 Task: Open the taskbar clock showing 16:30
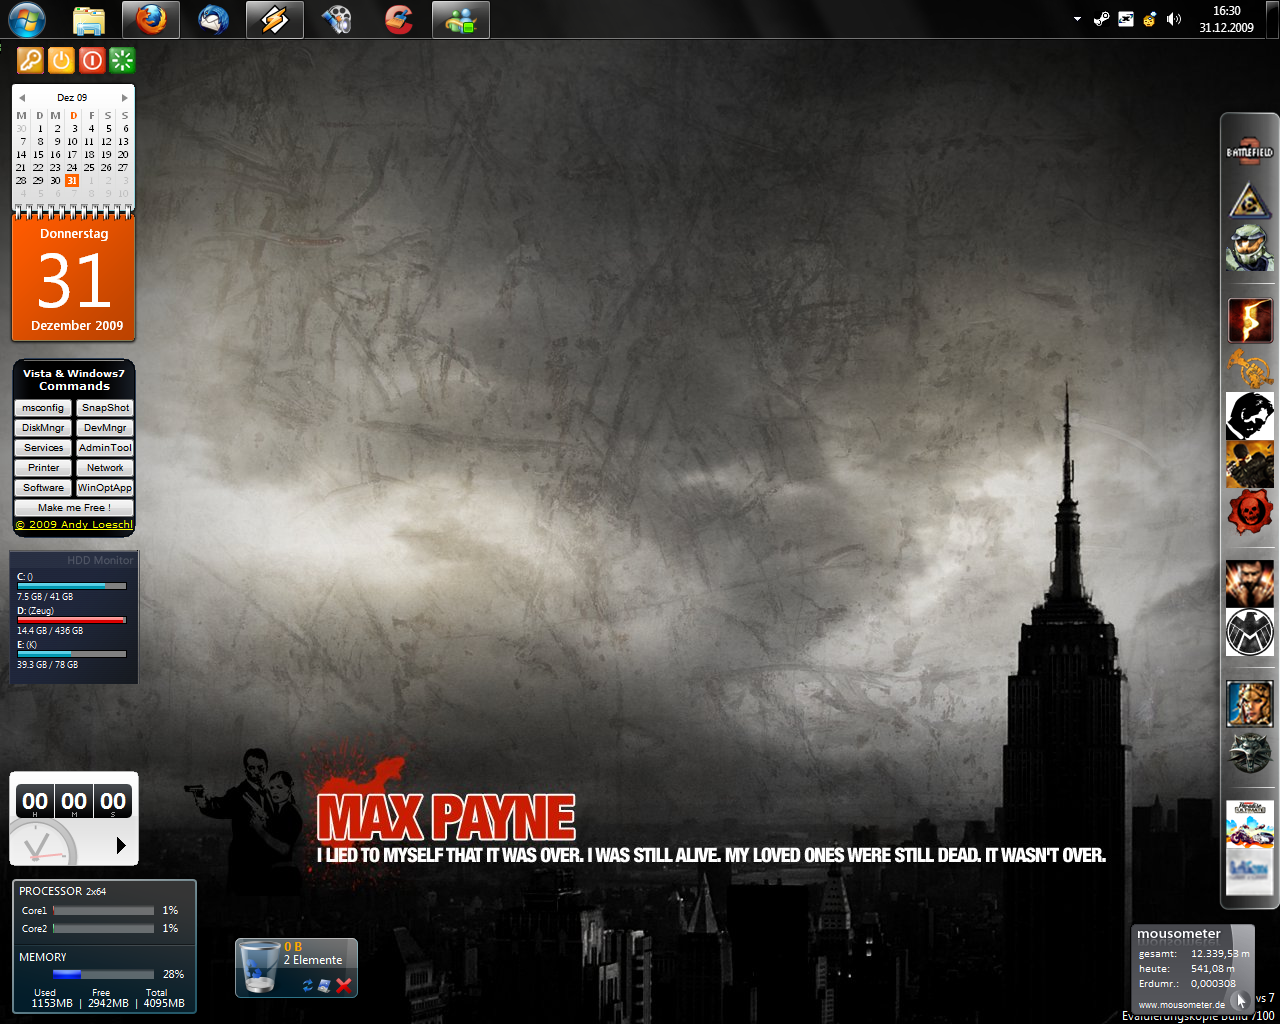(1227, 19)
